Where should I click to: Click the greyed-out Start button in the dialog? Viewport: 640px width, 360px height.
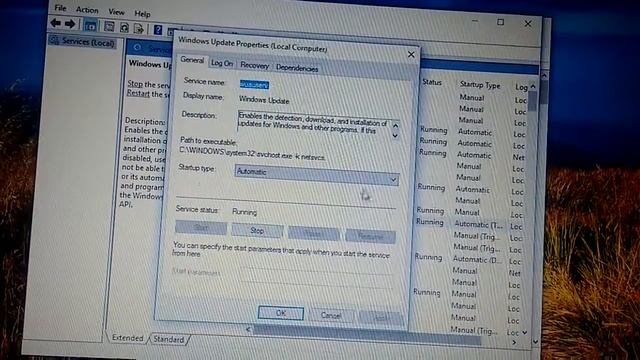201,228
